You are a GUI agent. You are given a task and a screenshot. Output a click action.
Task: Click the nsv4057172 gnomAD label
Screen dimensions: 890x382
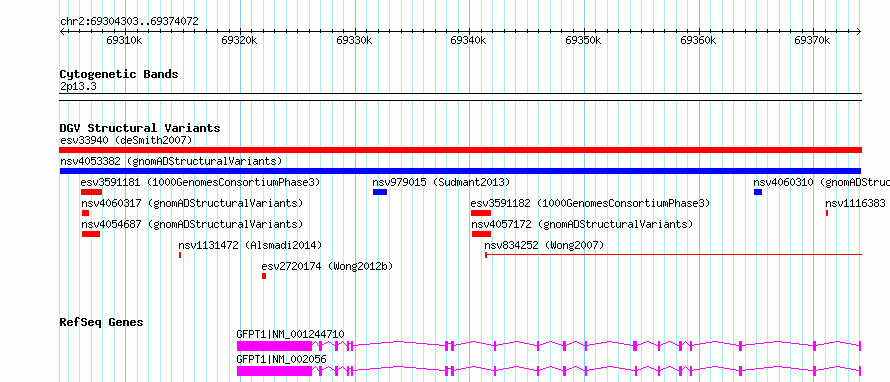click(582, 224)
